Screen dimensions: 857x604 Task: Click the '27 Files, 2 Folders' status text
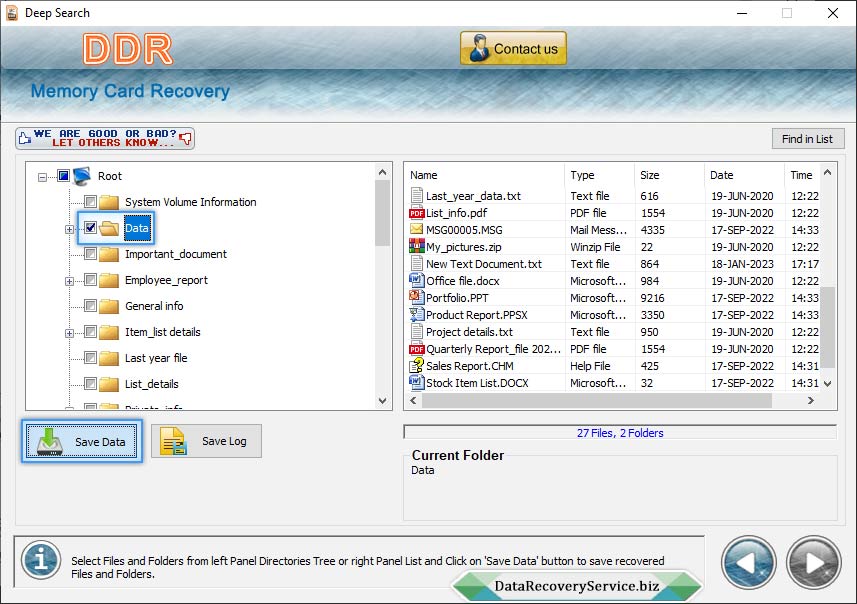(x=620, y=433)
